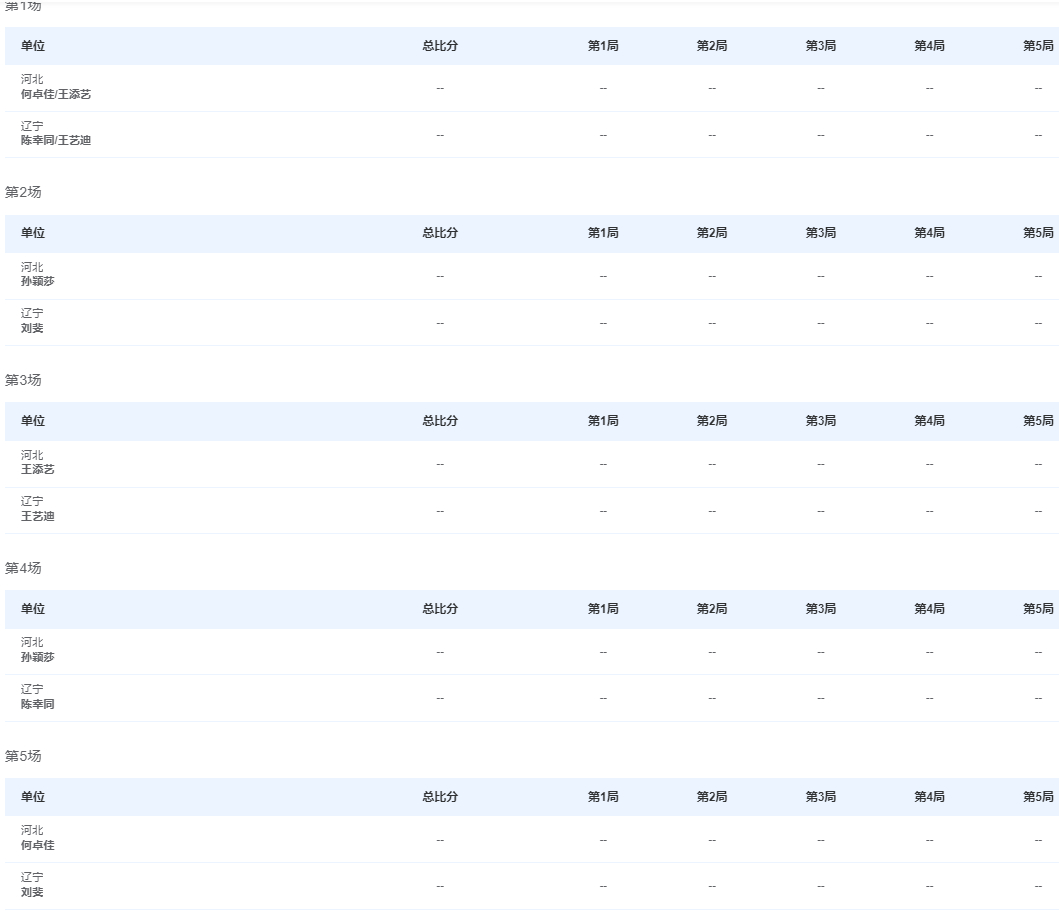Click player pair 何卓佳/王添艺 in match 1

tap(55, 95)
